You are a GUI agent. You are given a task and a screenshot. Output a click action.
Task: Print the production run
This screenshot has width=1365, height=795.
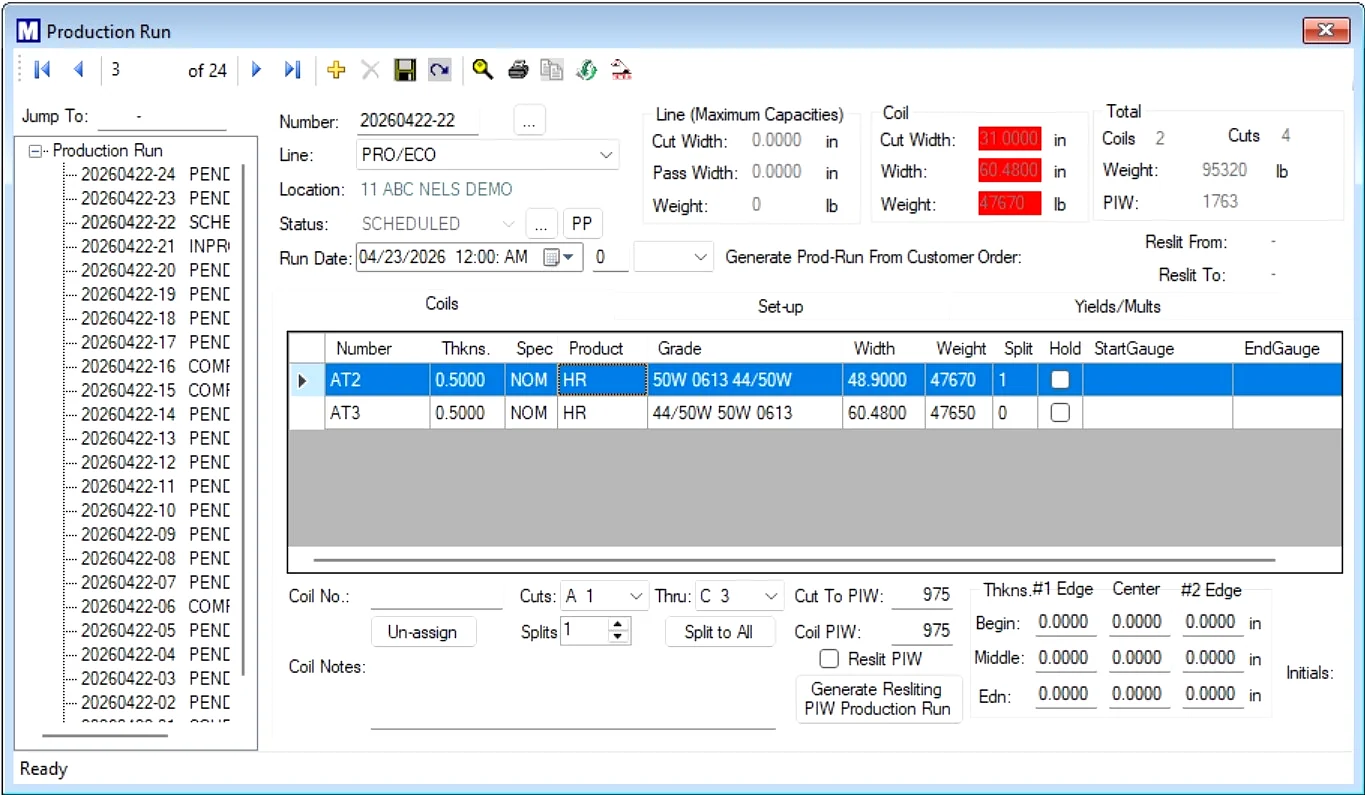[517, 69]
